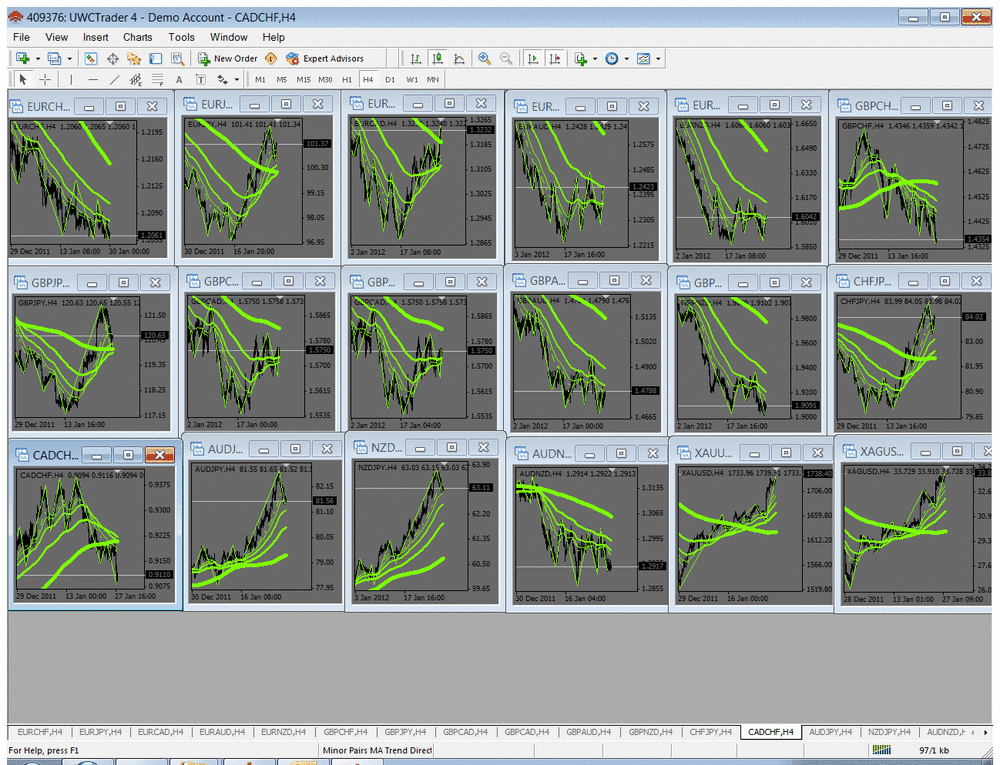Open the View menu
Image resolution: width=1000 pixels, height=765 pixels.
pyautogui.click(x=56, y=37)
